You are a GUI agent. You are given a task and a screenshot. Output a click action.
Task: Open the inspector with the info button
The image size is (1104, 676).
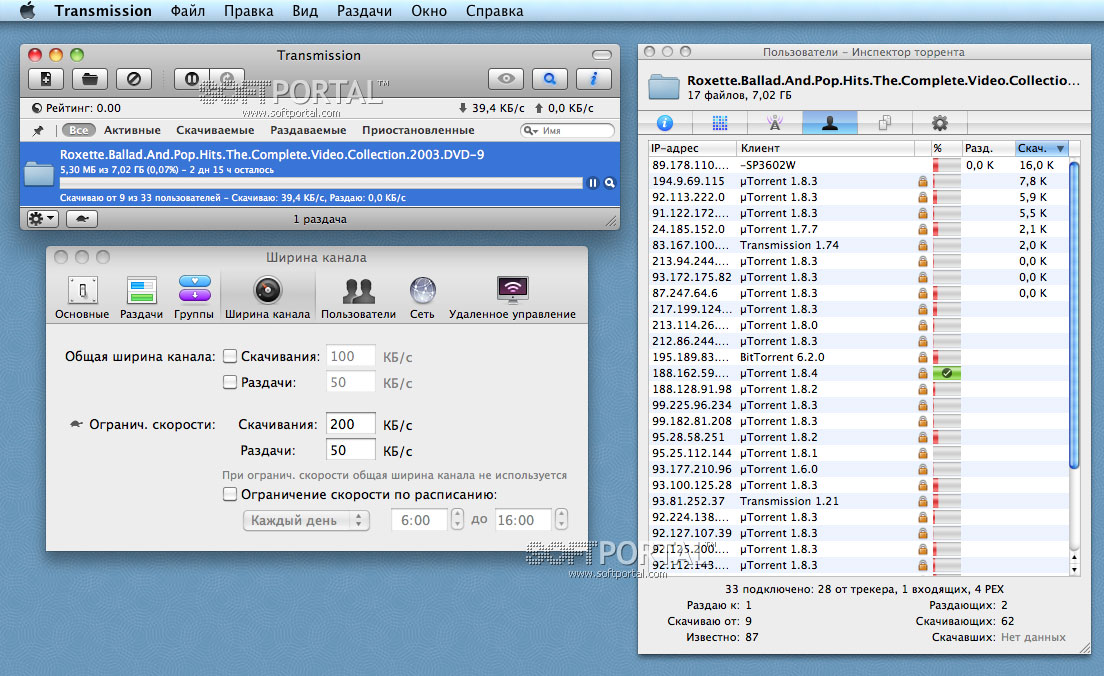(x=593, y=79)
